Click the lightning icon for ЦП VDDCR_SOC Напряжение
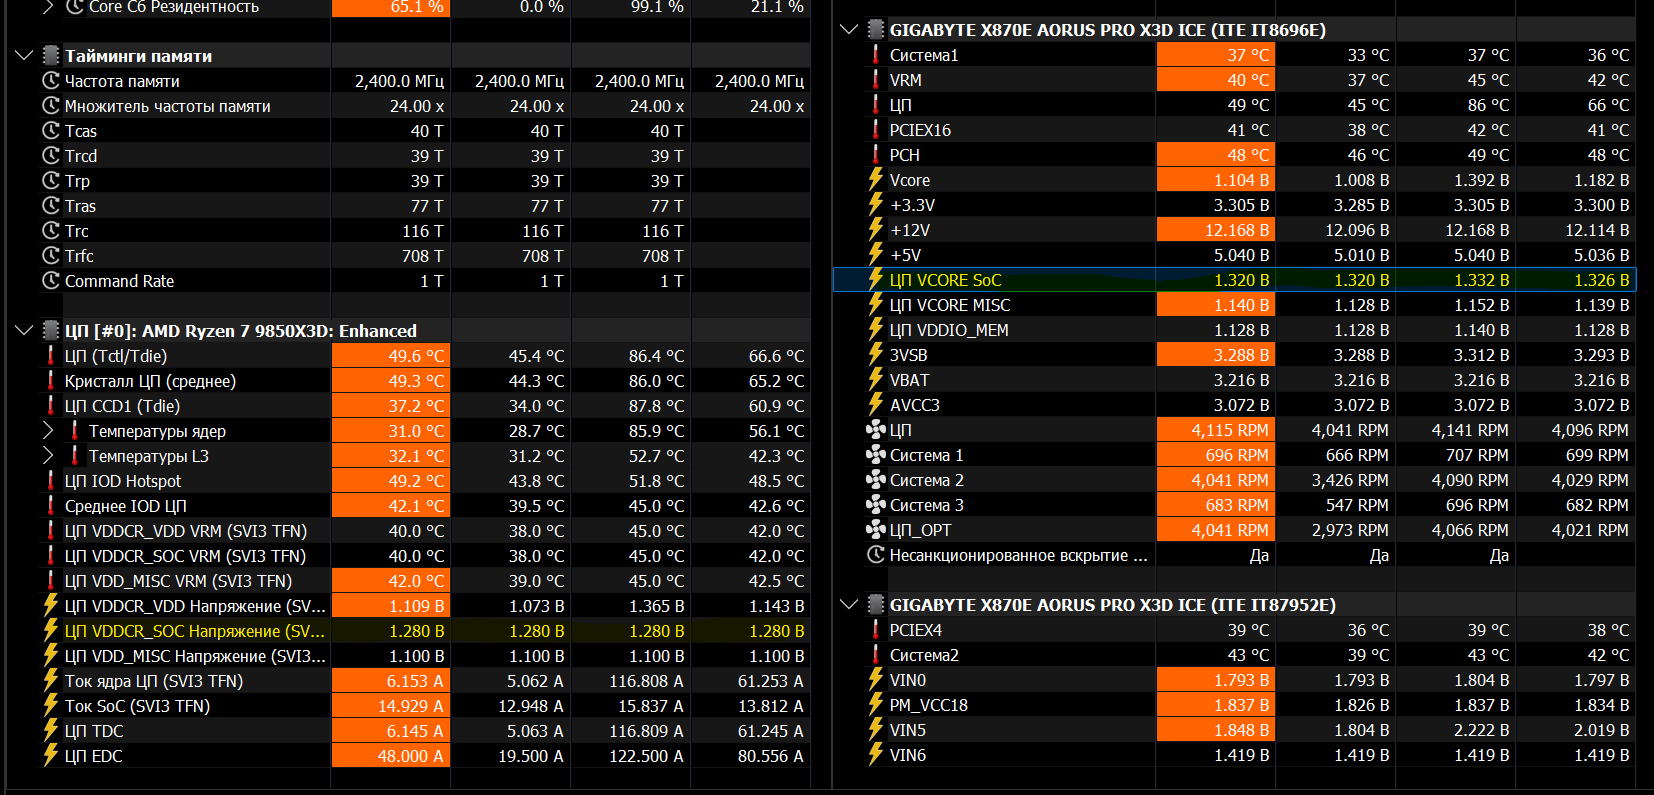 (51, 630)
